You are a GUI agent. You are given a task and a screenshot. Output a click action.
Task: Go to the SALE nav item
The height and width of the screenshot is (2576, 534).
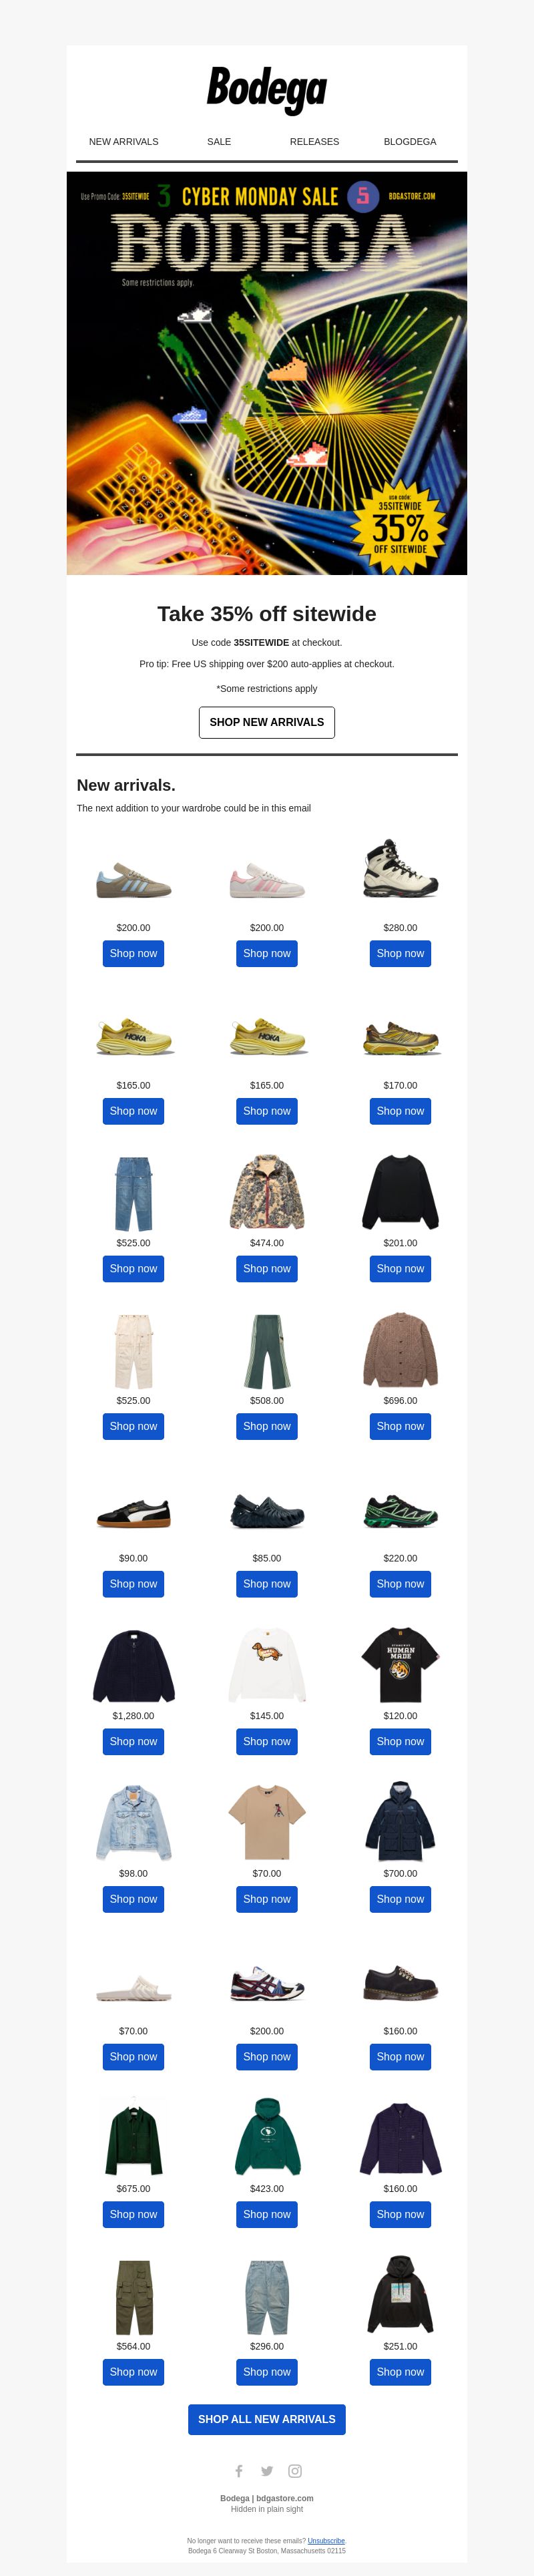[x=219, y=142]
